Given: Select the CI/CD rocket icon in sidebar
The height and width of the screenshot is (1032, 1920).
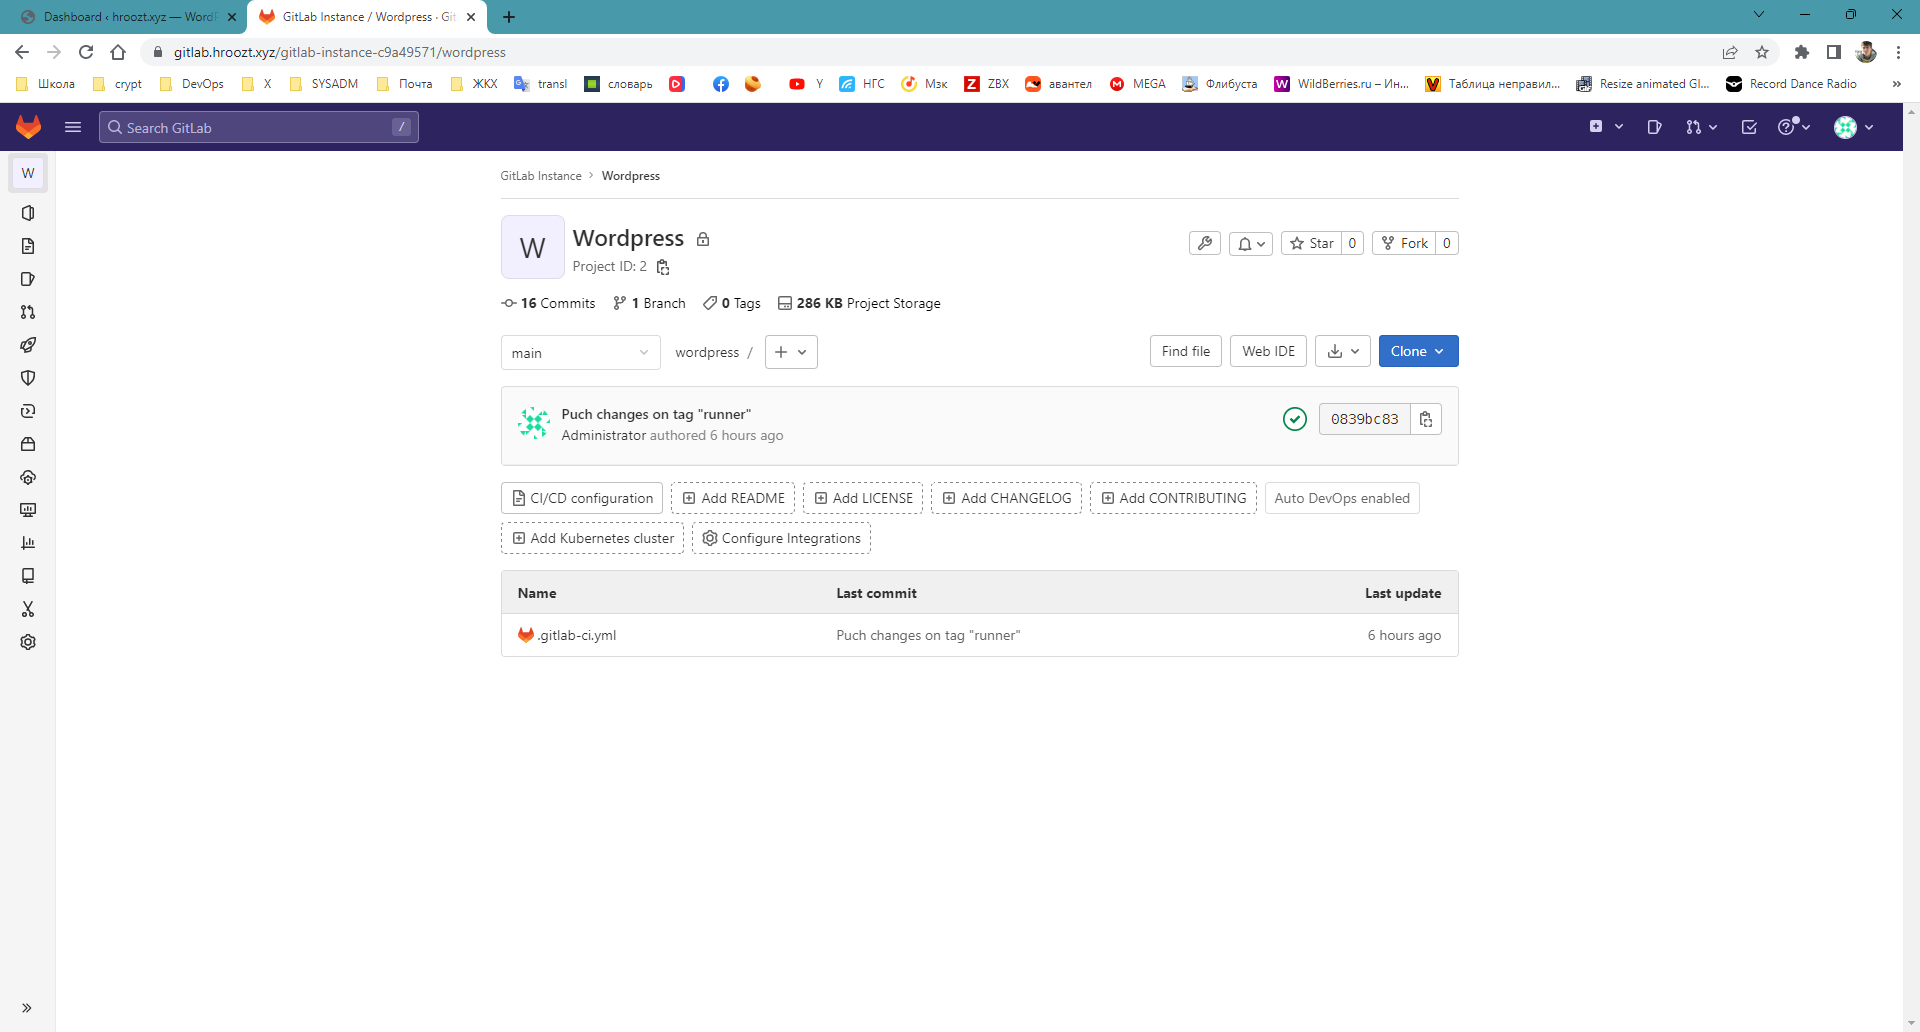Looking at the screenshot, I should (27, 345).
